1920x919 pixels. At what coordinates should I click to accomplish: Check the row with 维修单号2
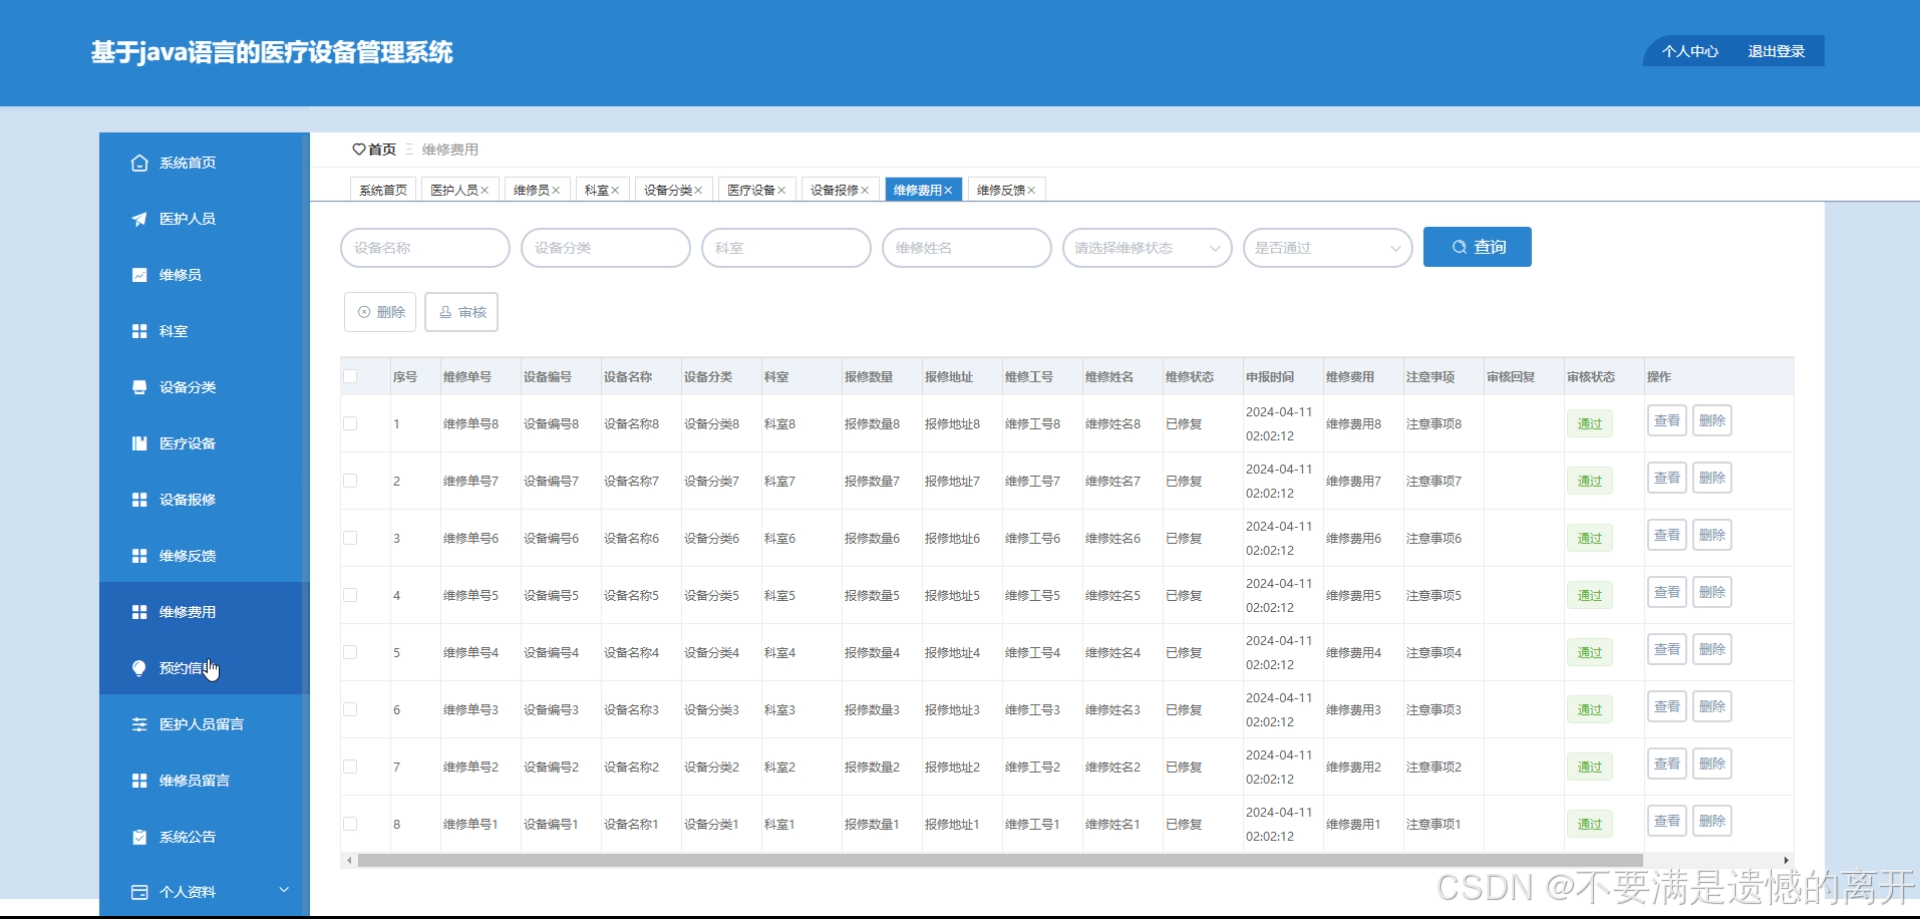350,767
